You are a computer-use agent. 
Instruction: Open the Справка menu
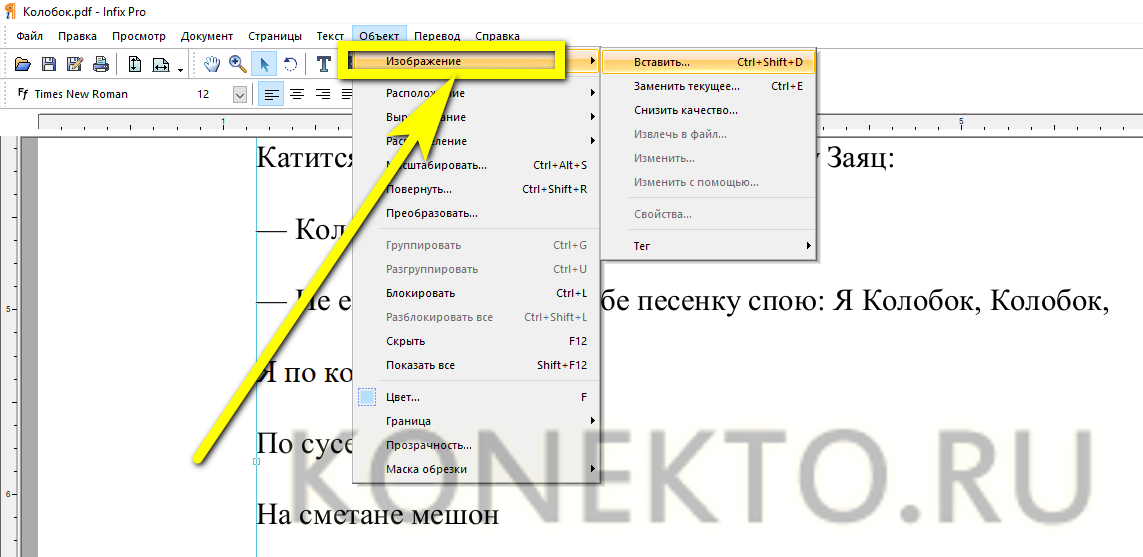pos(497,36)
